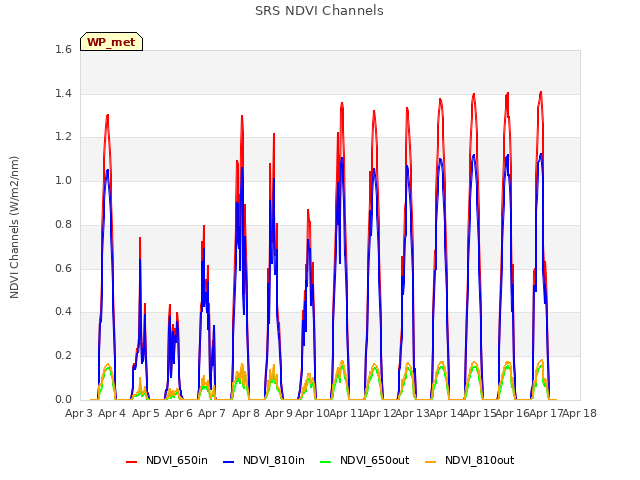This screenshot has width=640, height=480.
Task: Click the 0.0 y-axis tick label
Action: 63,399
